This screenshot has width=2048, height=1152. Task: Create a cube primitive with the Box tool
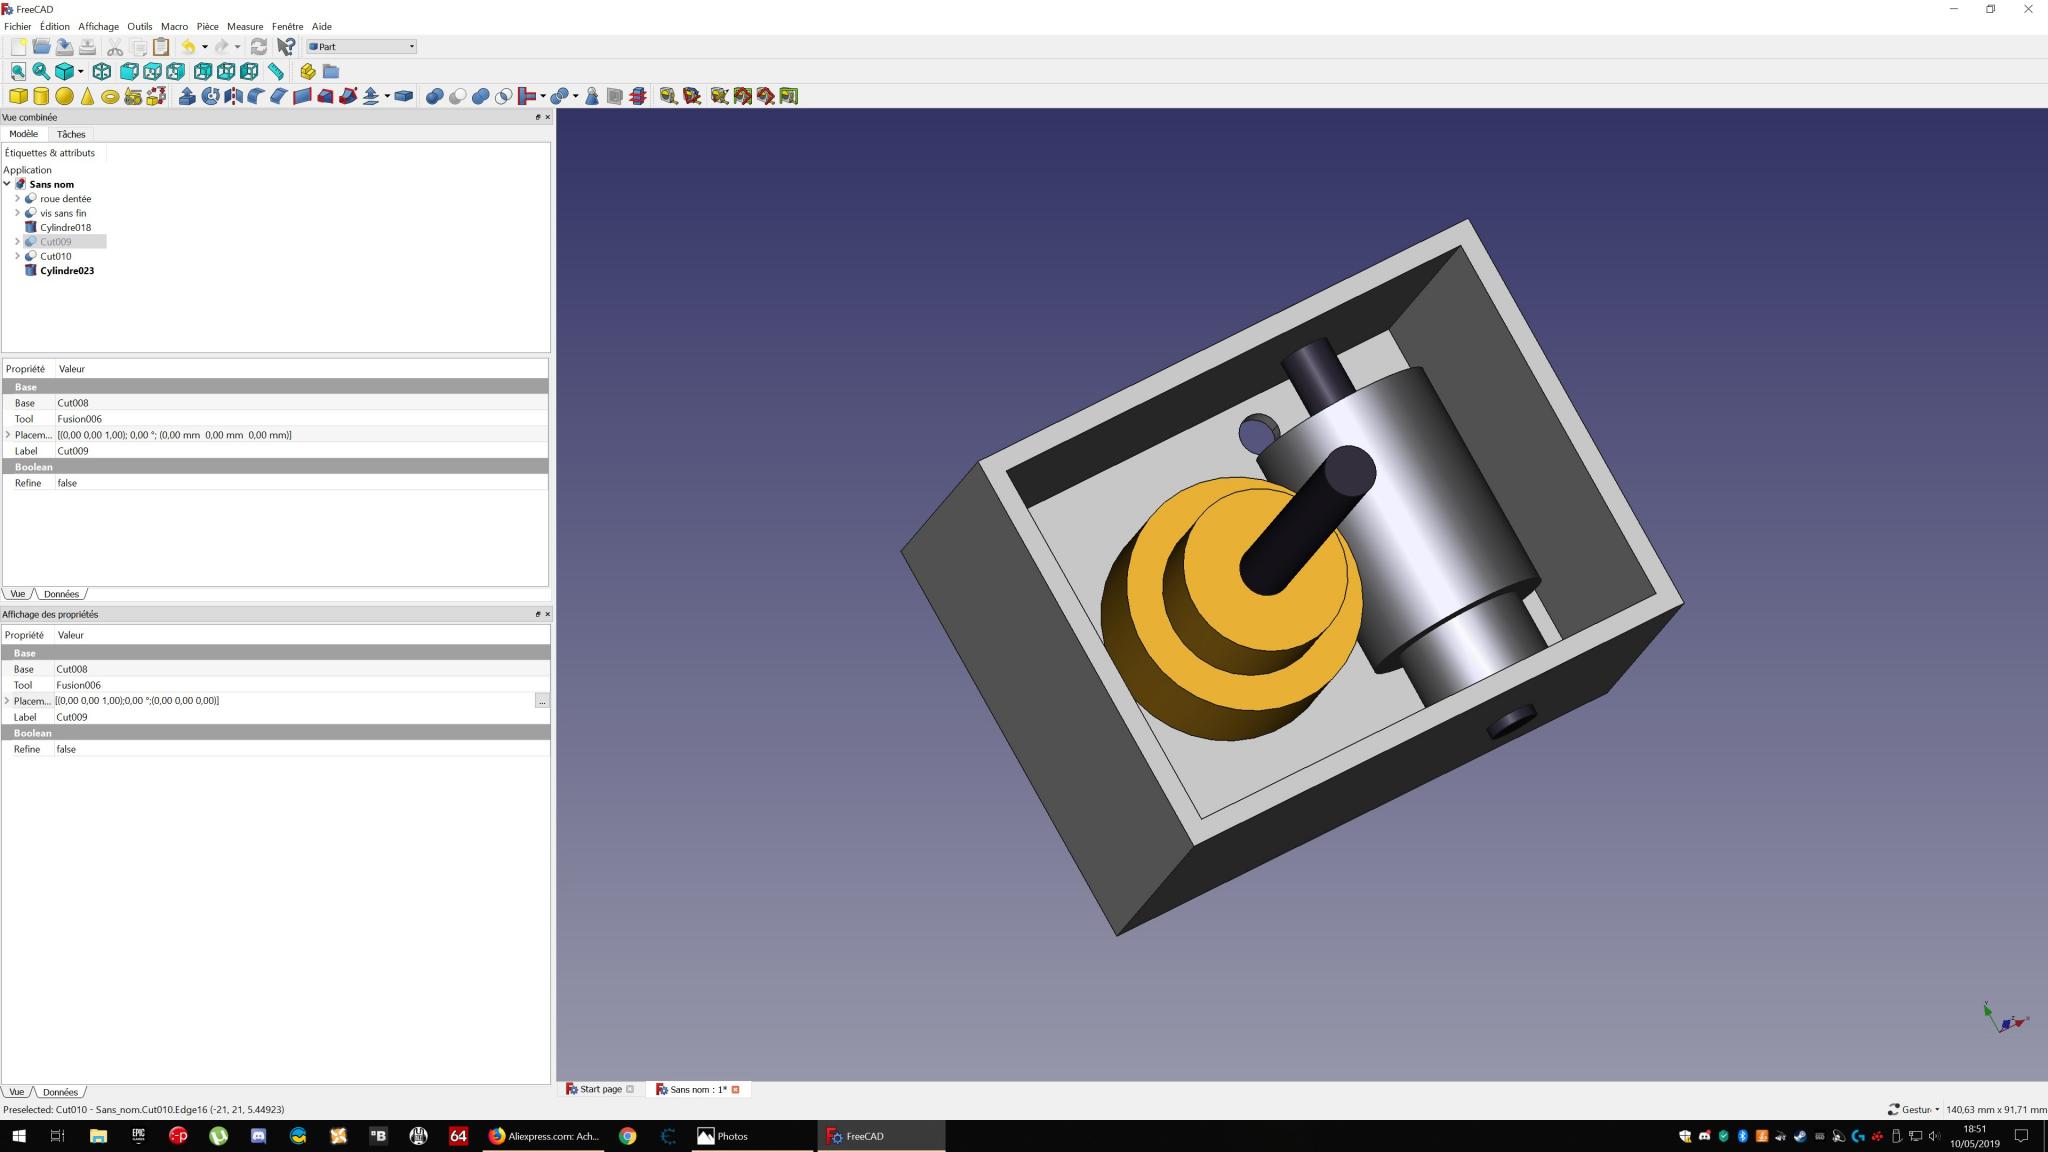click(x=18, y=96)
